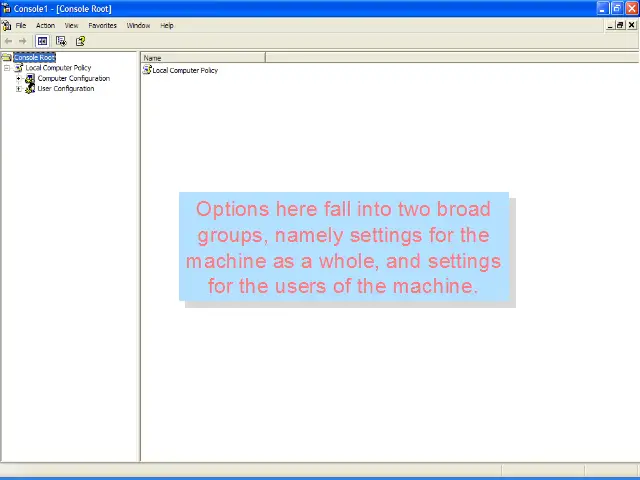Select Local Computer Policy text in list pane
This screenshot has width=640, height=480.
(x=185, y=70)
